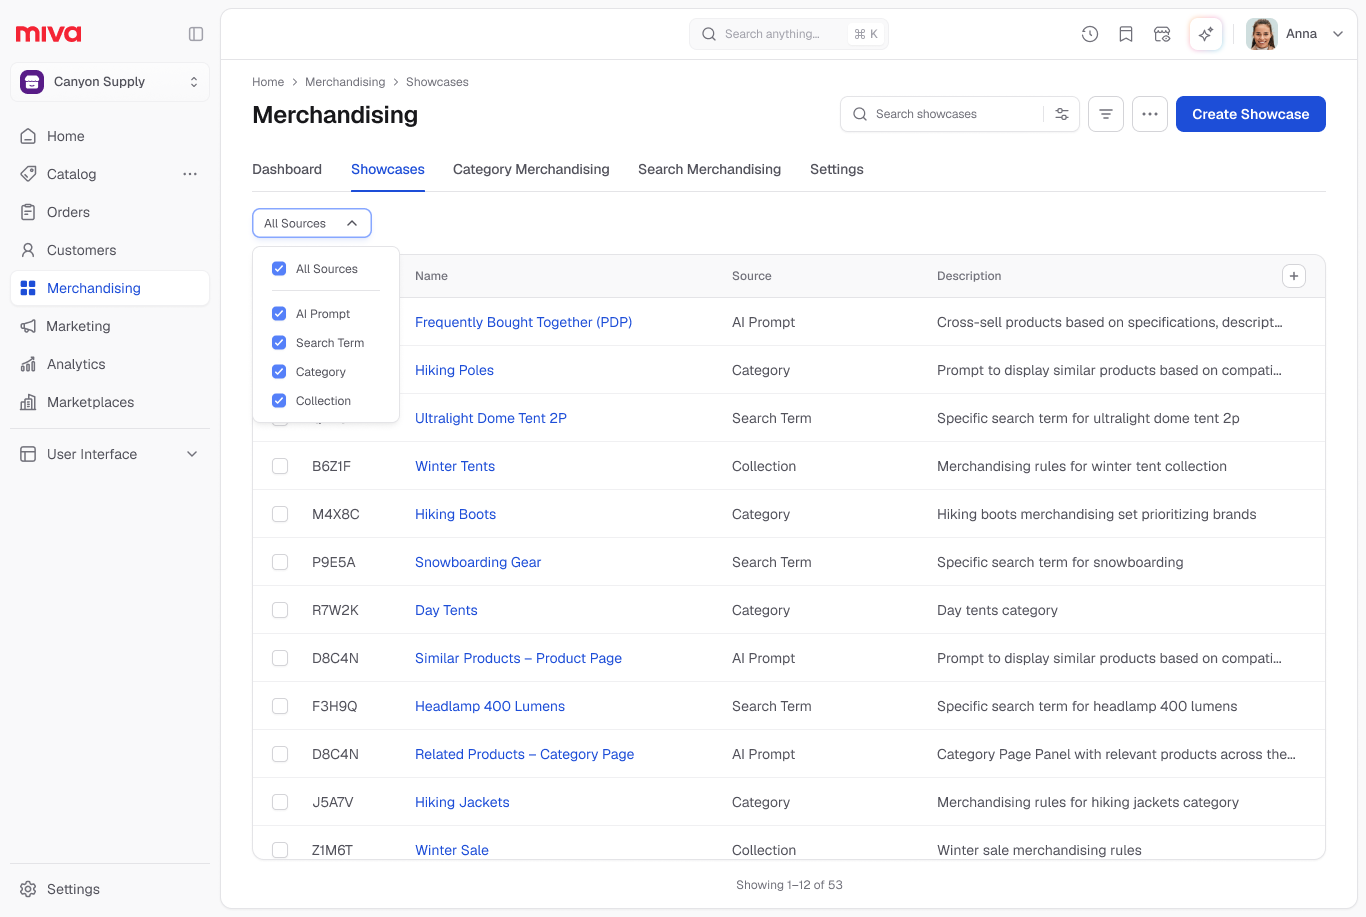Go to Merchandising breadcrumb link

pyautogui.click(x=345, y=82)
